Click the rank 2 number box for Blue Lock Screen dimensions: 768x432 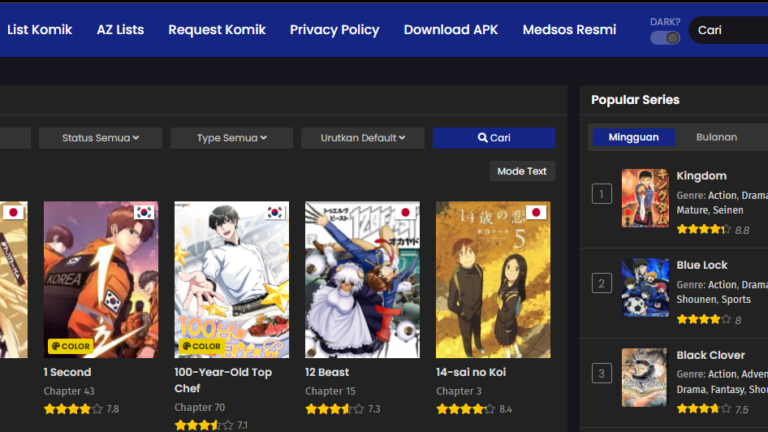click(601, 284)
